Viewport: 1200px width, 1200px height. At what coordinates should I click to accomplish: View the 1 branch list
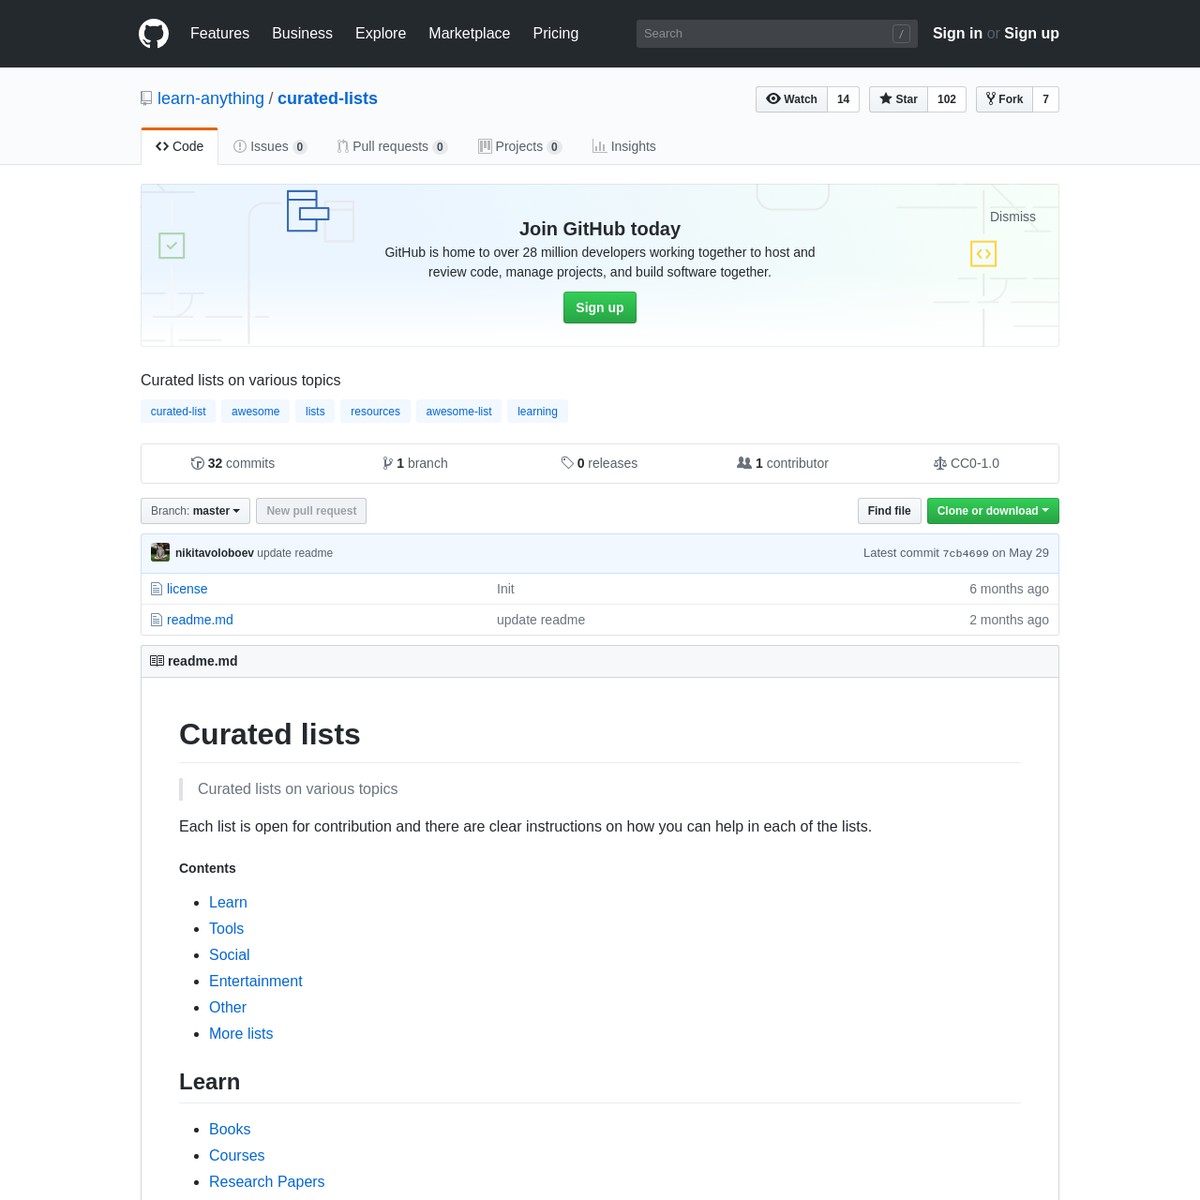pos(415,463)
